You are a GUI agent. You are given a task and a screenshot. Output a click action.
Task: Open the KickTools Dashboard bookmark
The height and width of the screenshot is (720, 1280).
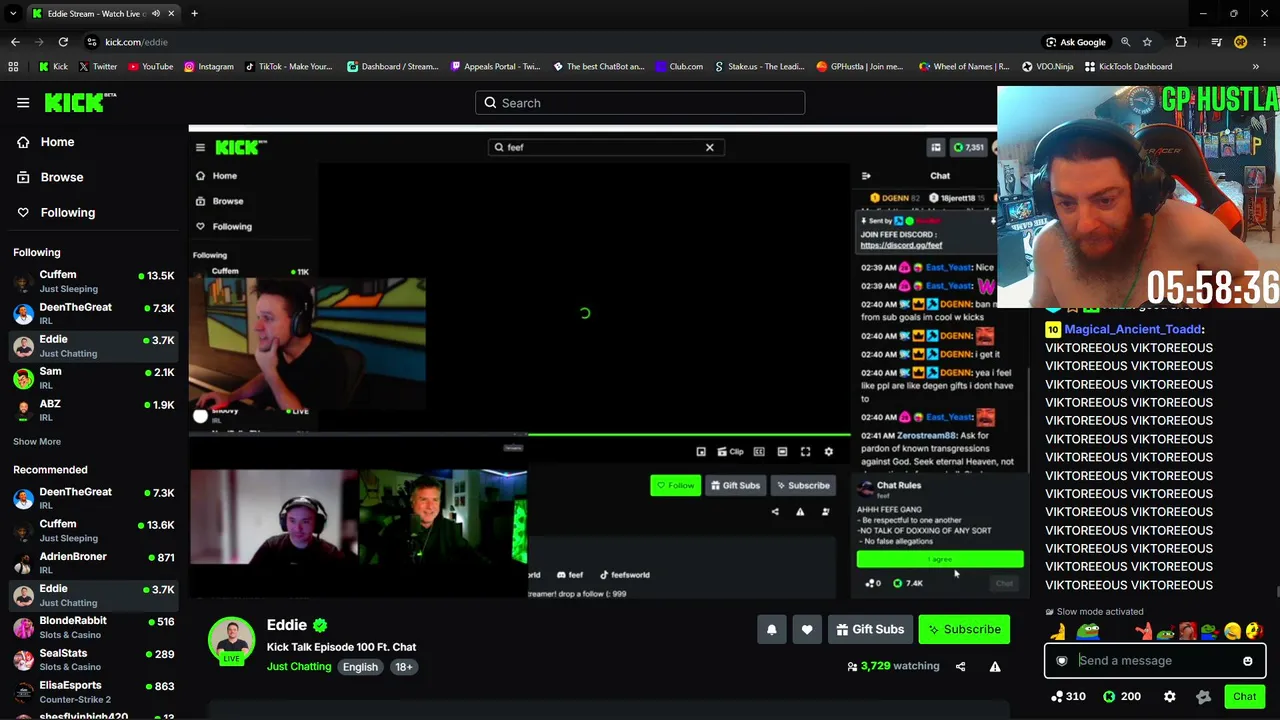pyautogui.click(x=1127, y=67)
